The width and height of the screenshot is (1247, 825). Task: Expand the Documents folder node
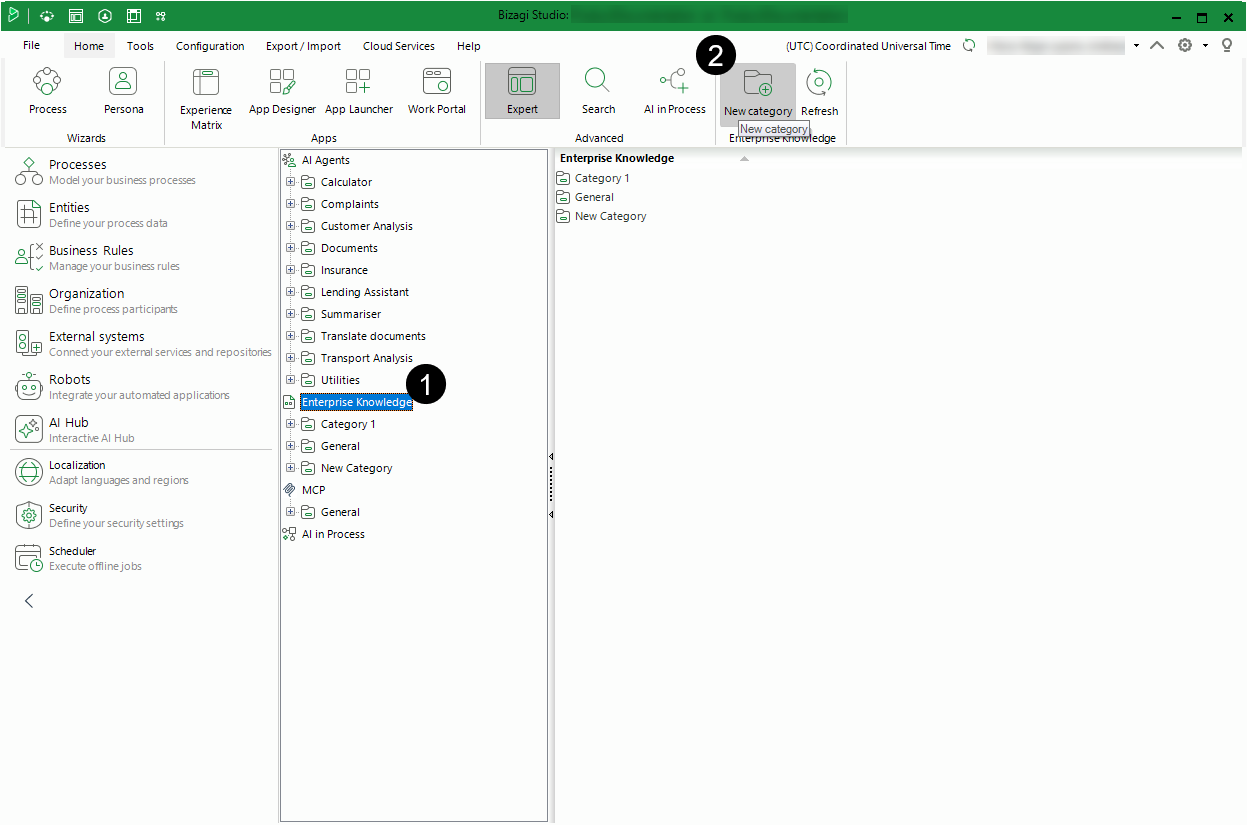[291, 248]
